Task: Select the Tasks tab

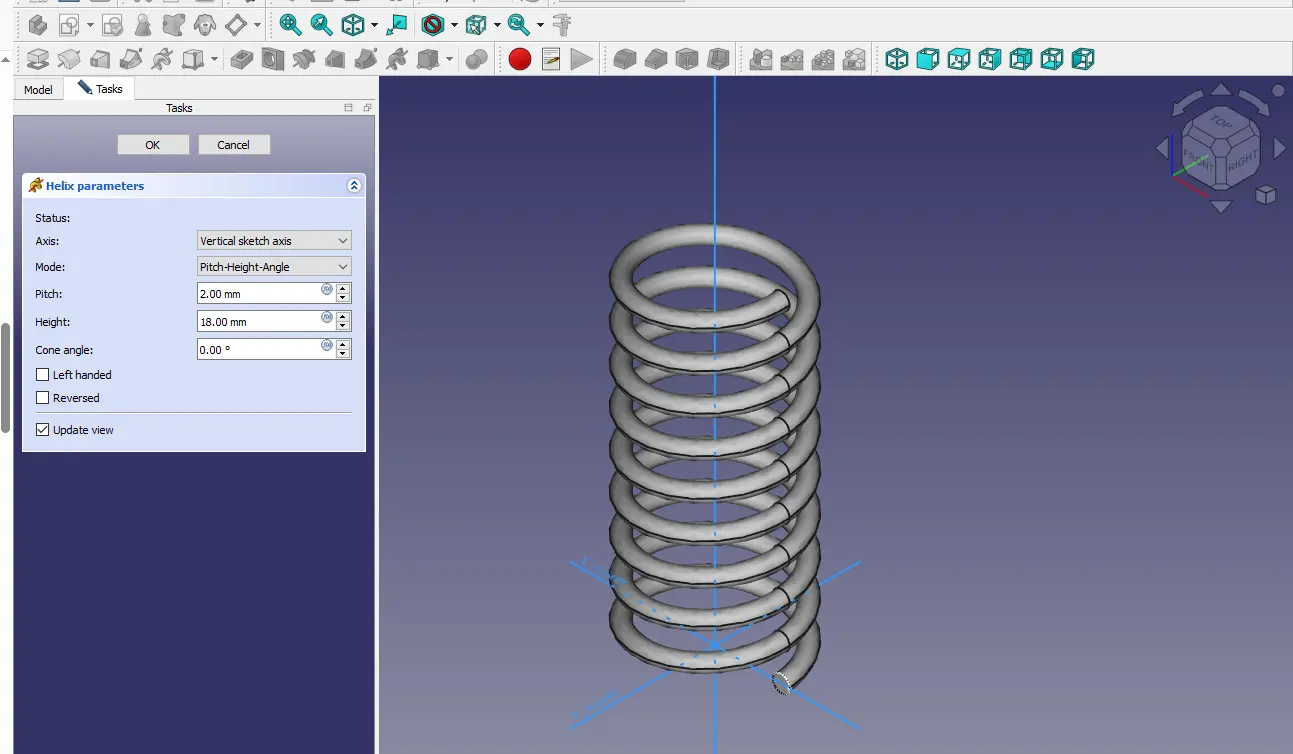Action: pos(100,89)
